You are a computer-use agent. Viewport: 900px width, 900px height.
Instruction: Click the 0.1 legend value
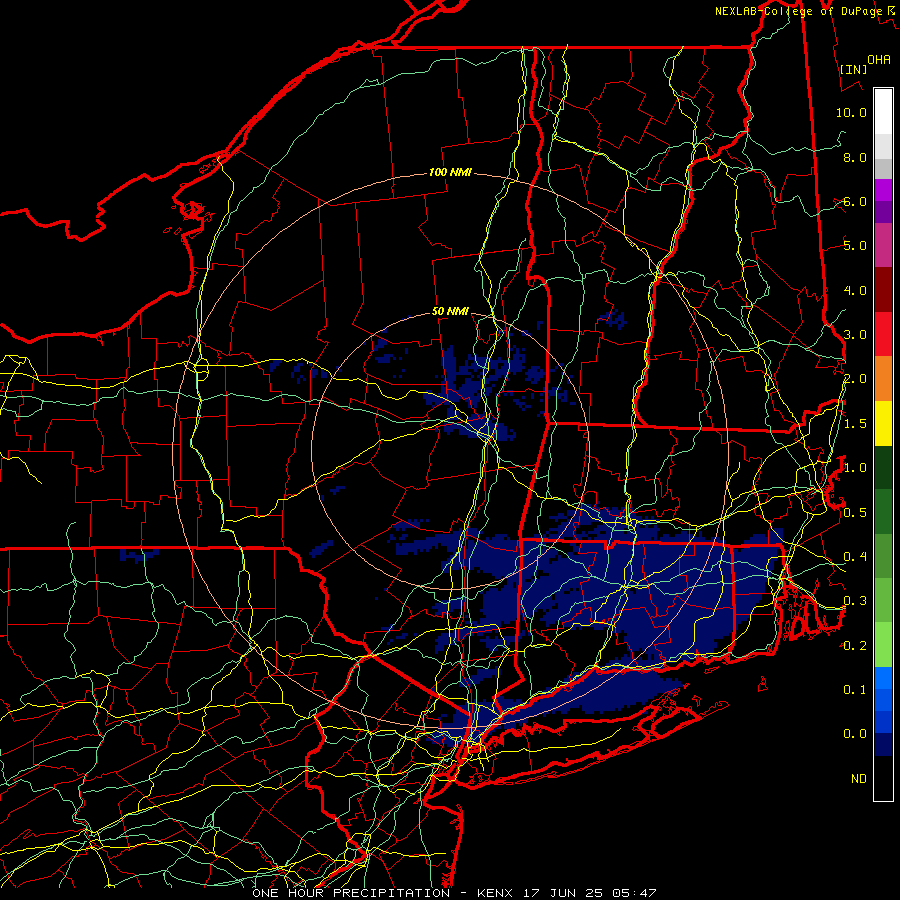tap(855, 689)
